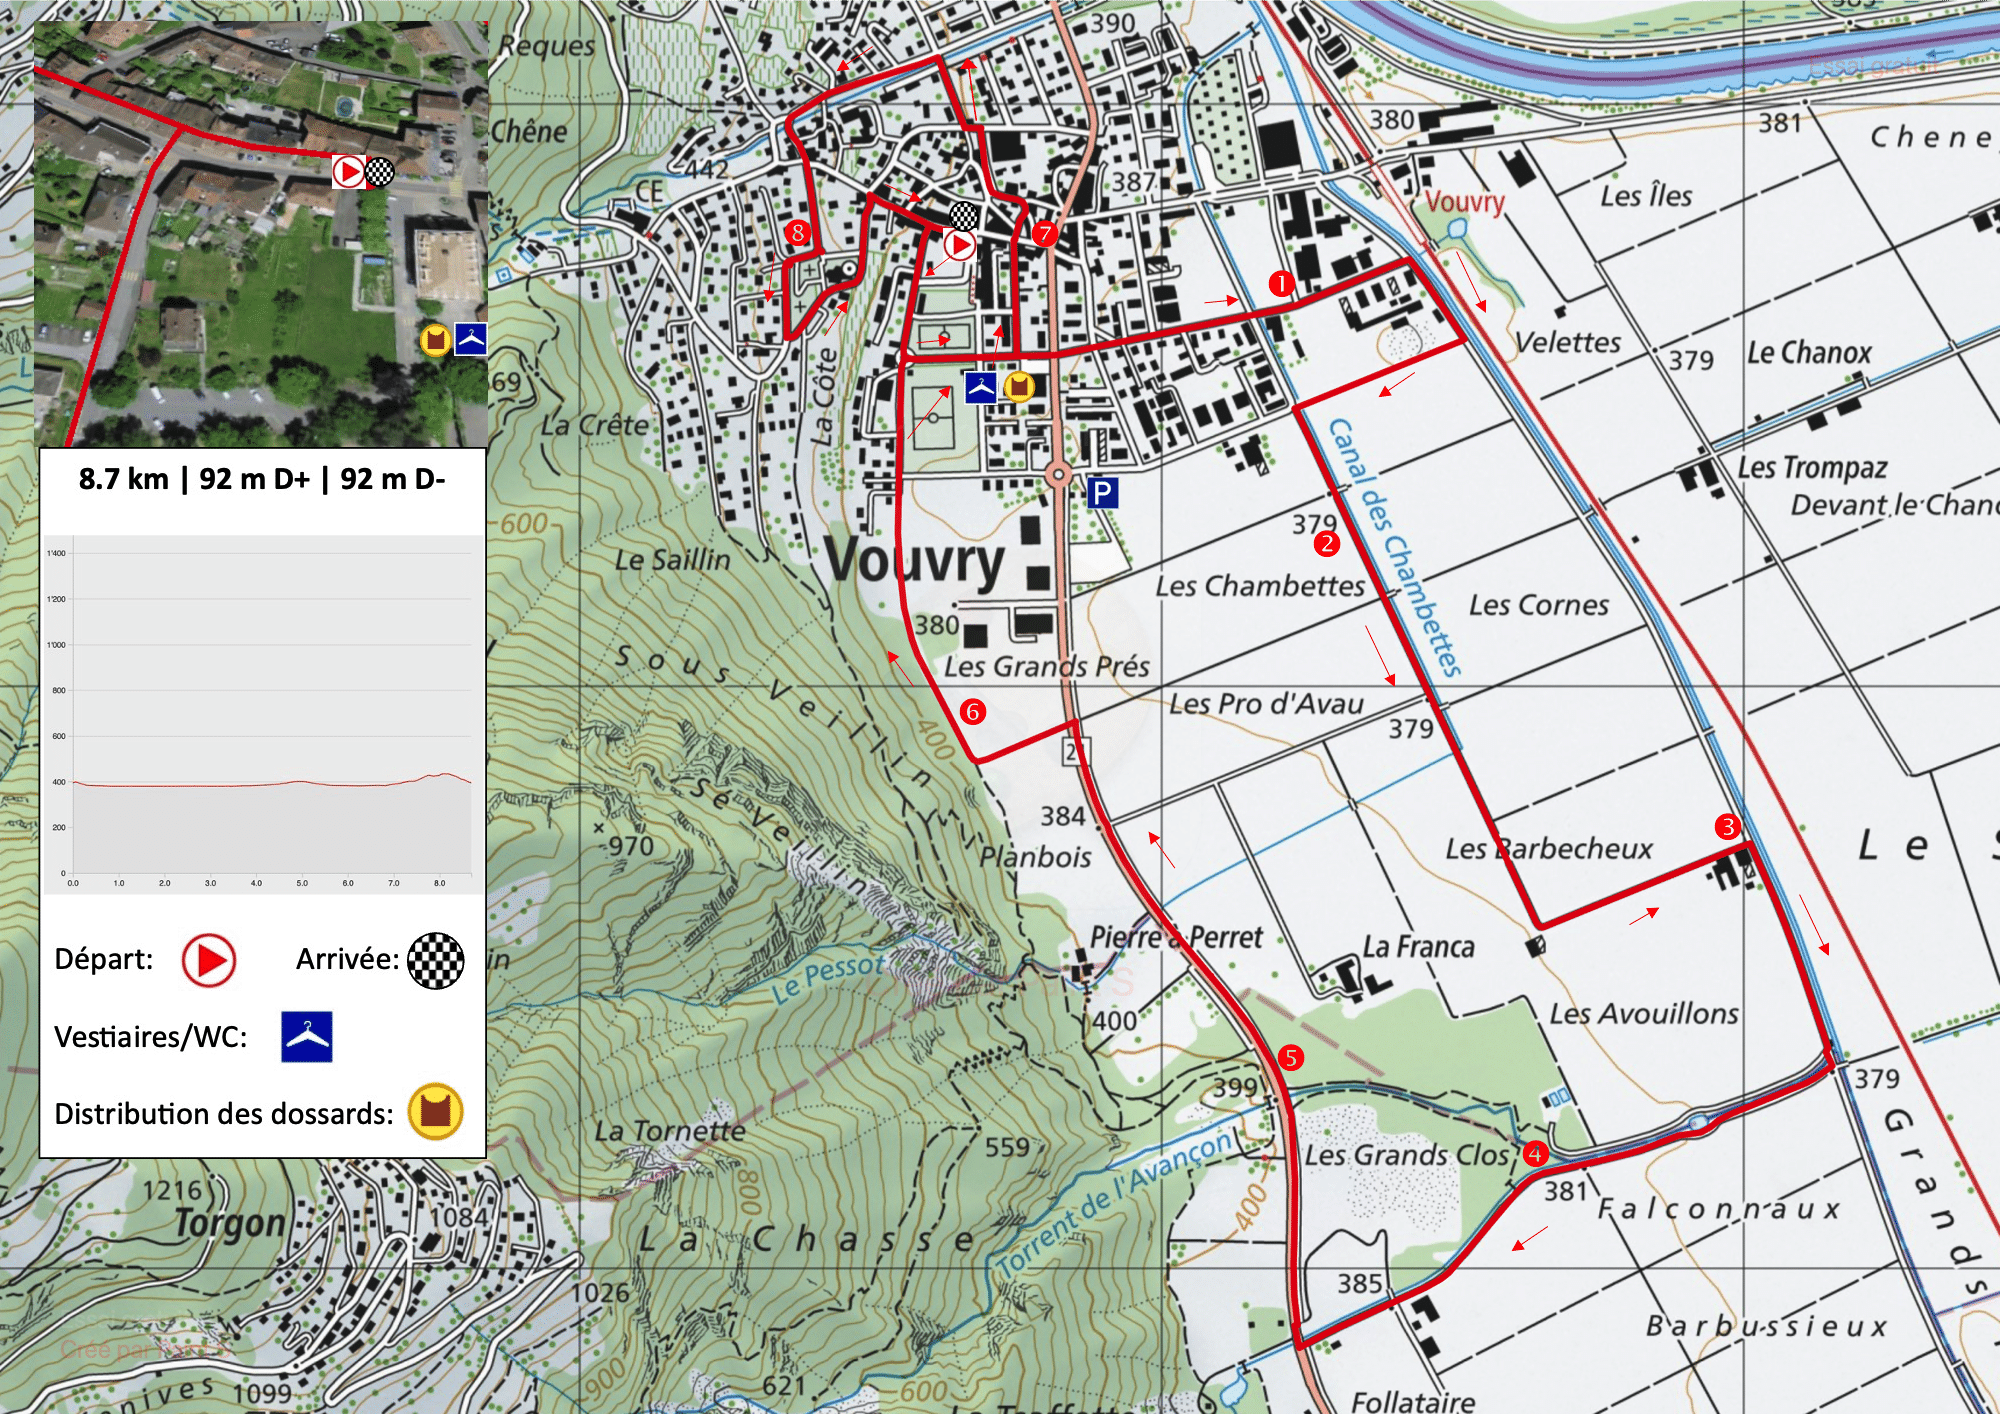Image resolution: width=2000 pixels, height=1414 pixels.
Task: Click kilometer marker 1 on the route
Action: (1281, 283)
